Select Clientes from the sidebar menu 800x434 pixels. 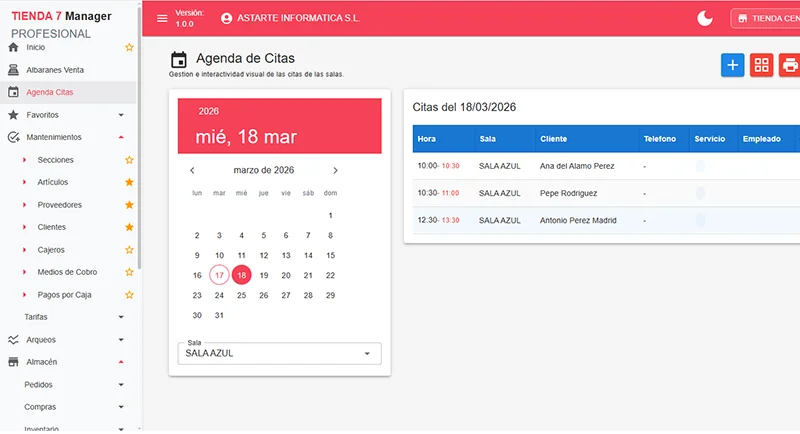click(x=52, y=227)
